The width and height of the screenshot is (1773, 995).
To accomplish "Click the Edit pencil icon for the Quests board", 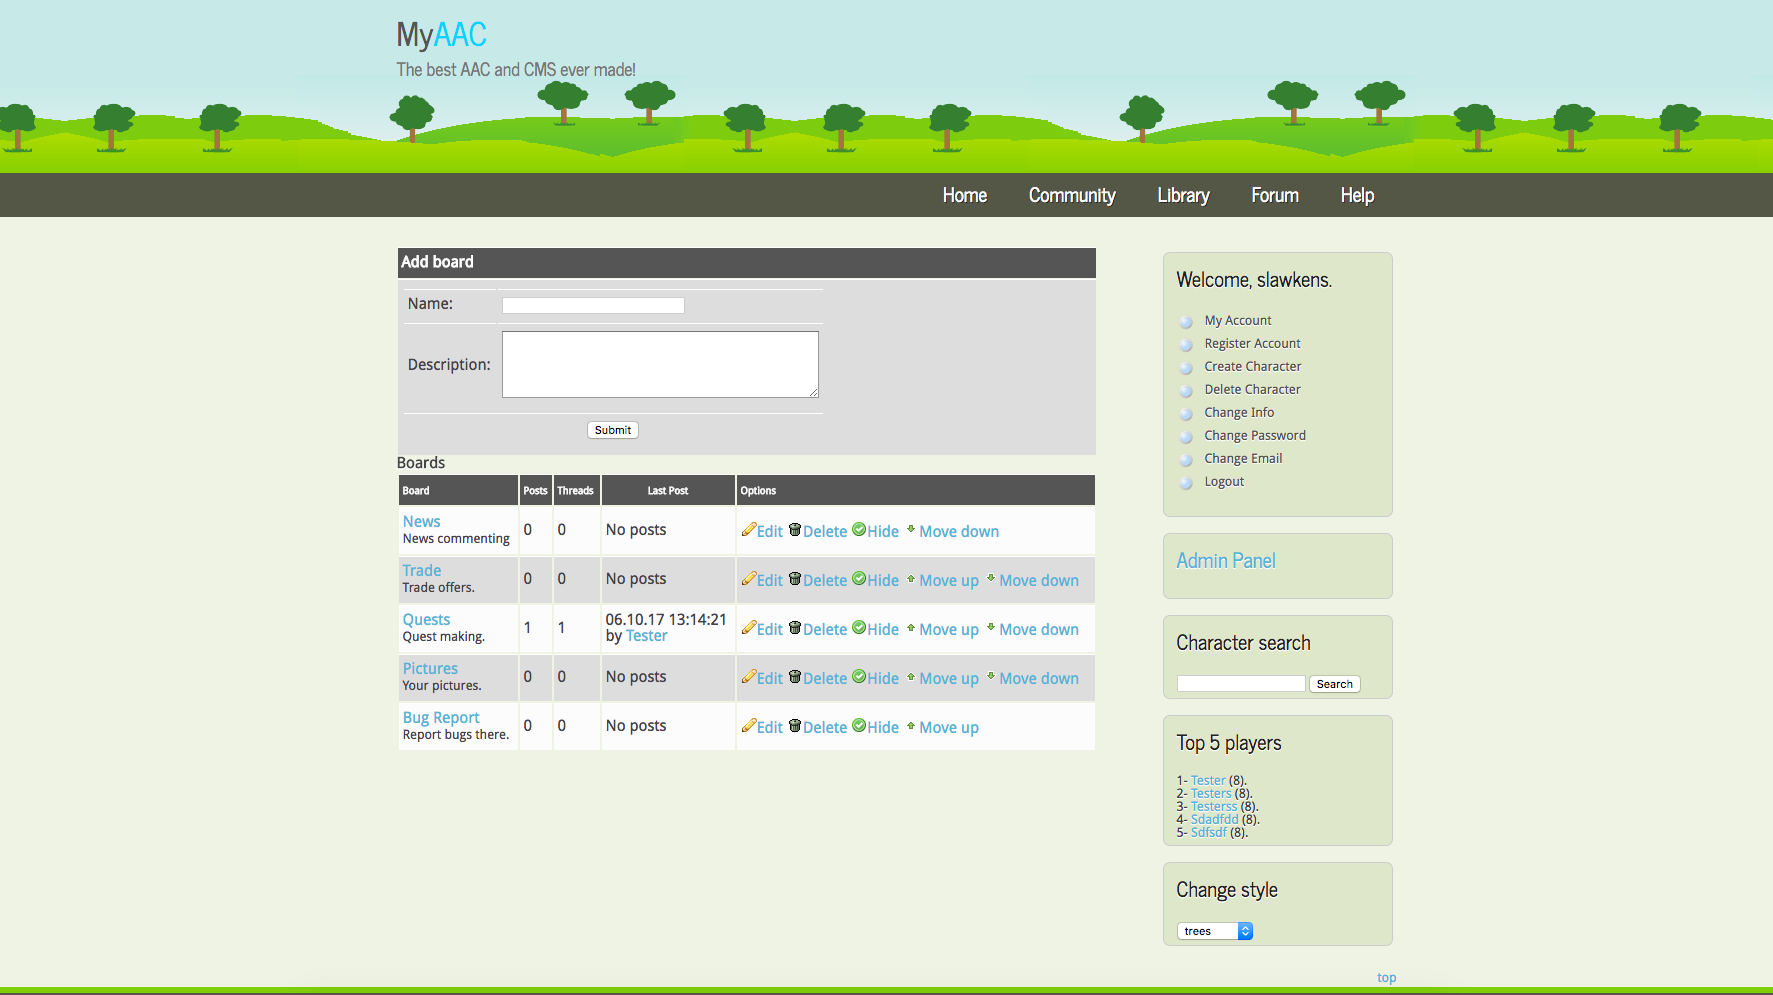I will click(751, 628).
